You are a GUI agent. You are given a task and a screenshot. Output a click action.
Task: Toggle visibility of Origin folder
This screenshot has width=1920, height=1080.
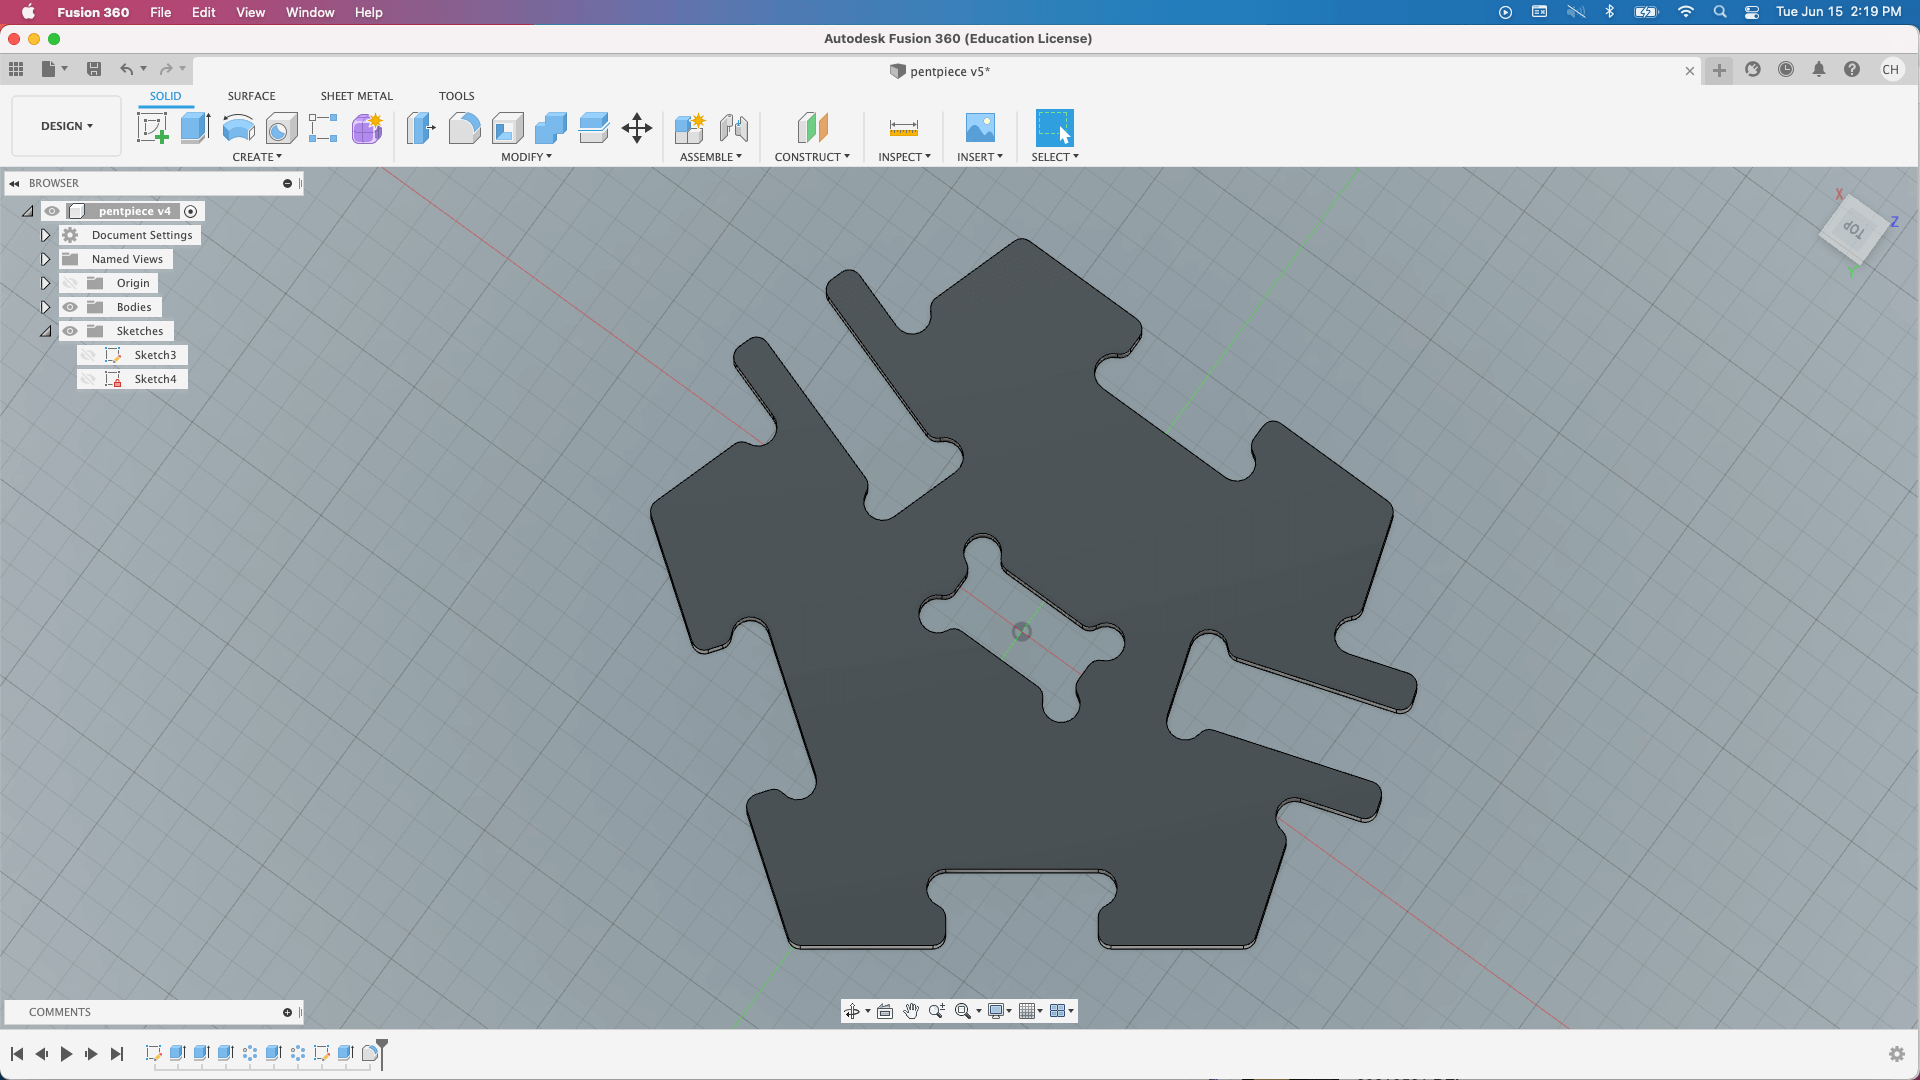click(70, 283)
